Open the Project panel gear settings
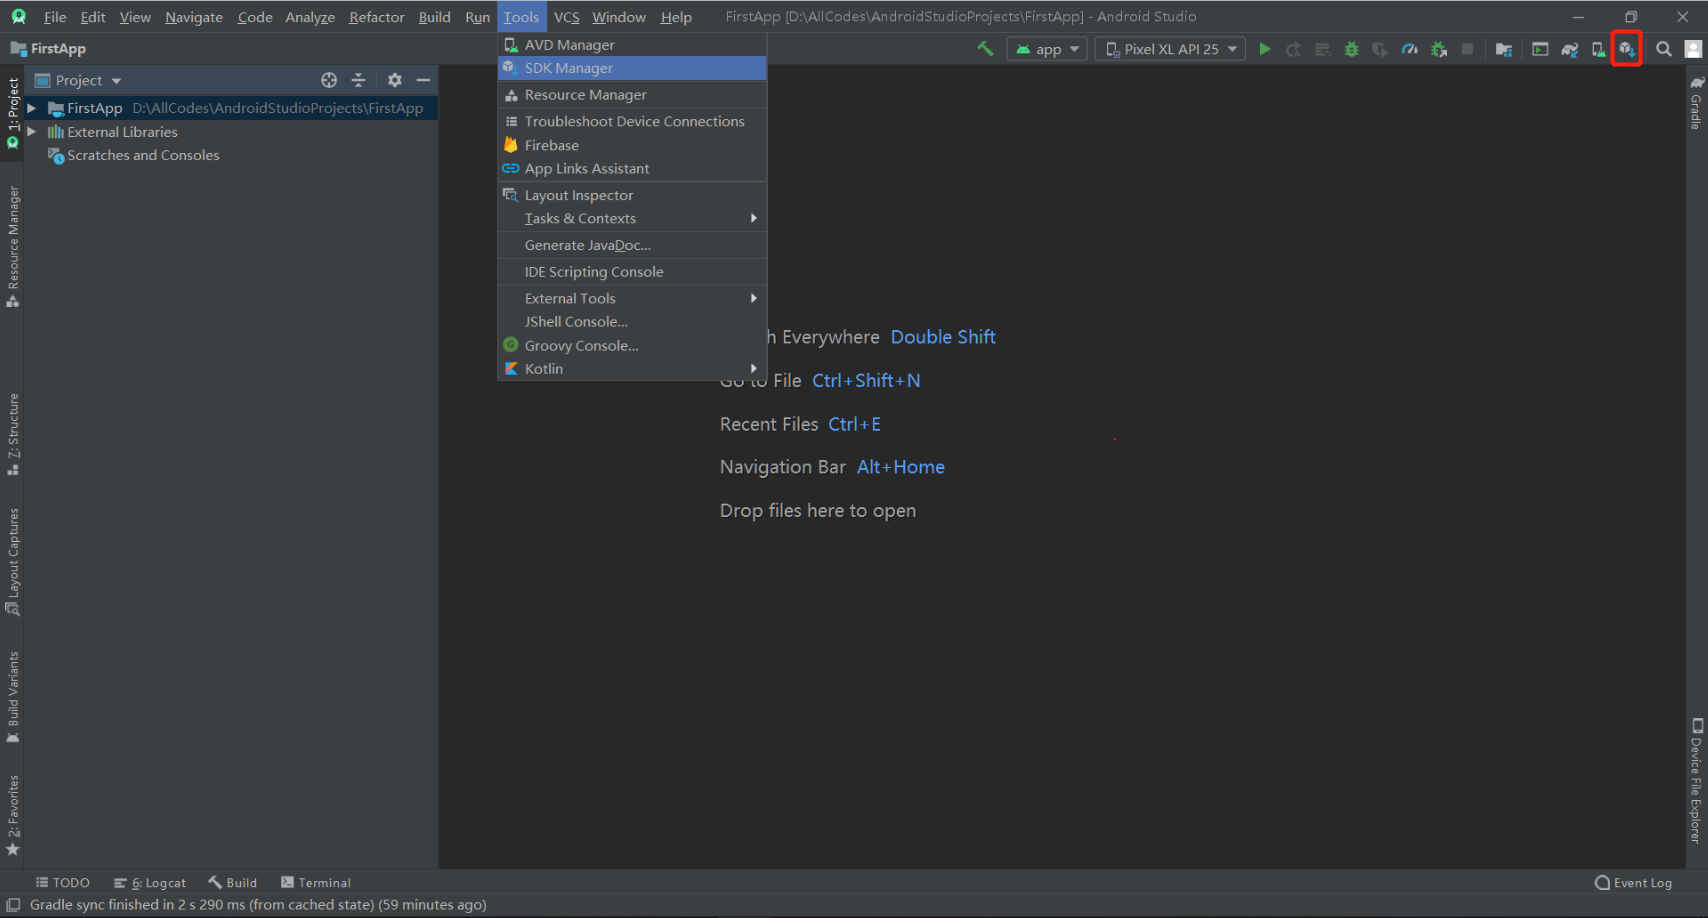 (395, 80)
